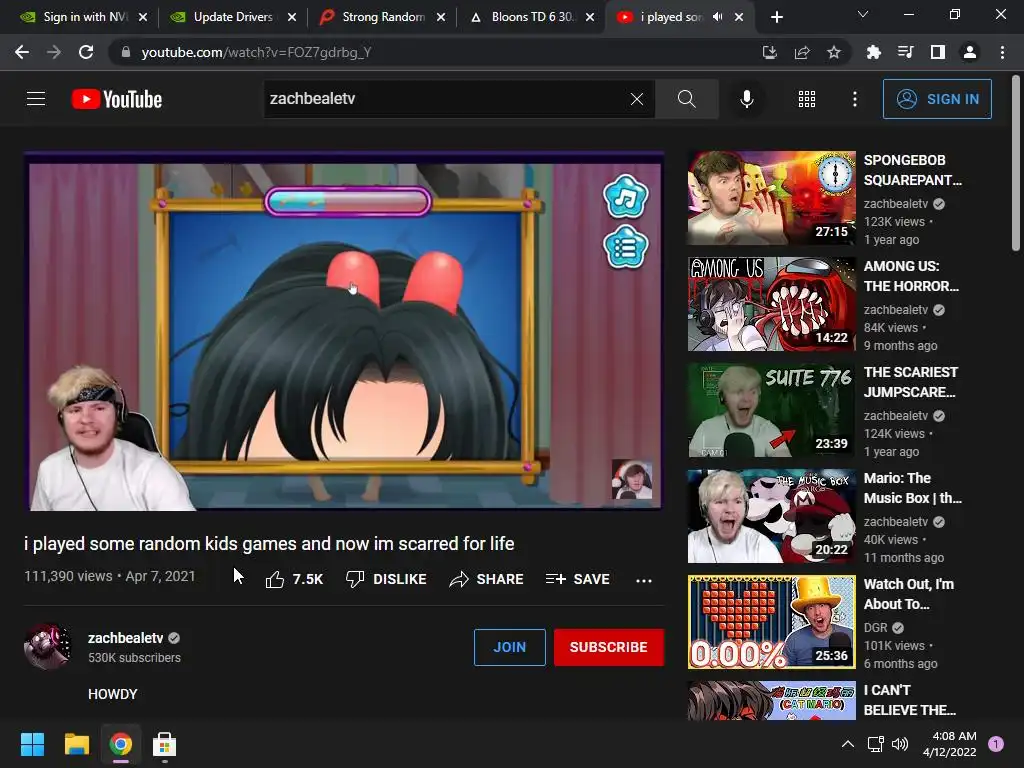Open Suite 776 jumpscare video thumbnail
This screenshot has height=768, width=1024.
pos(771,410)
